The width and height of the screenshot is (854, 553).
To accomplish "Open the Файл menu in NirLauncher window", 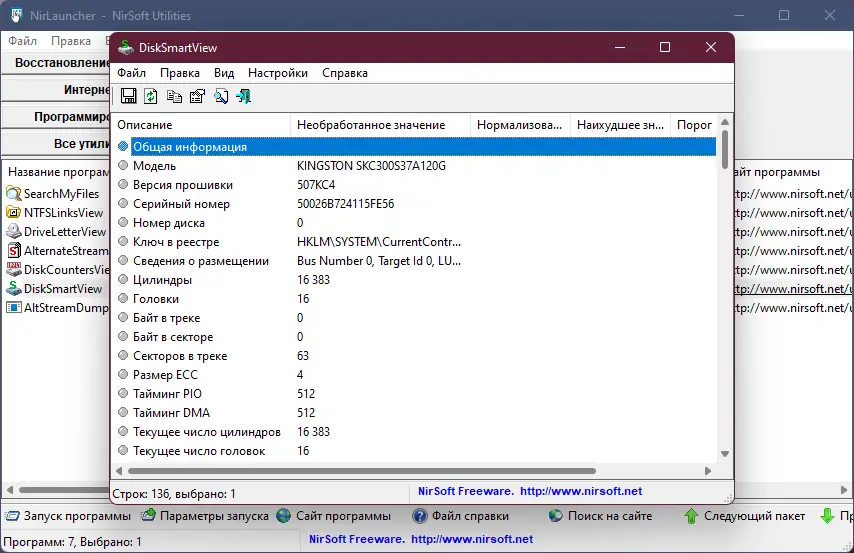I will (22, 41).
